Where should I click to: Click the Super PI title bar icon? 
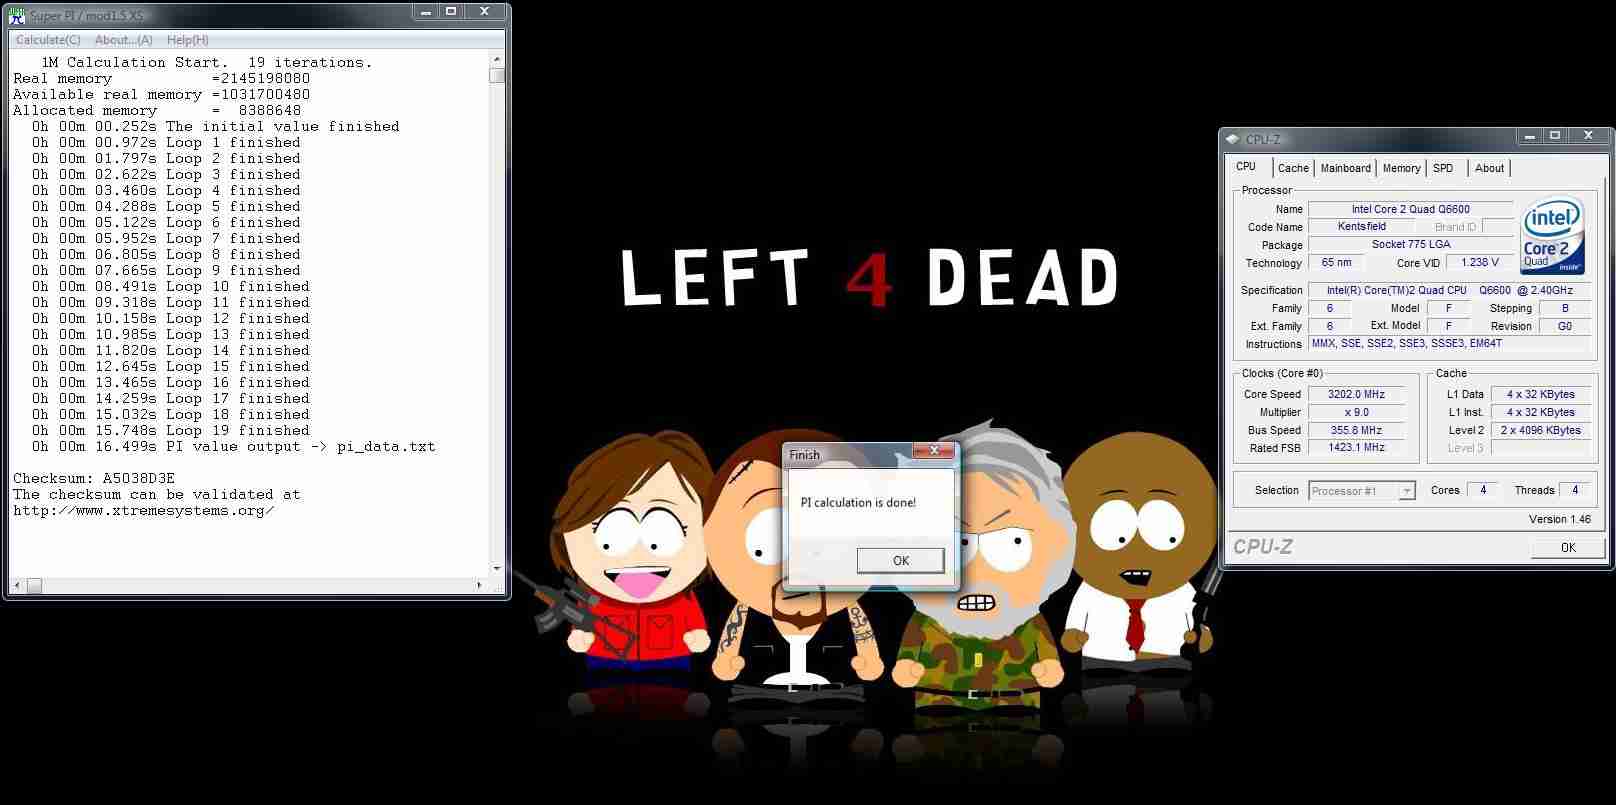tap(16, 15)
